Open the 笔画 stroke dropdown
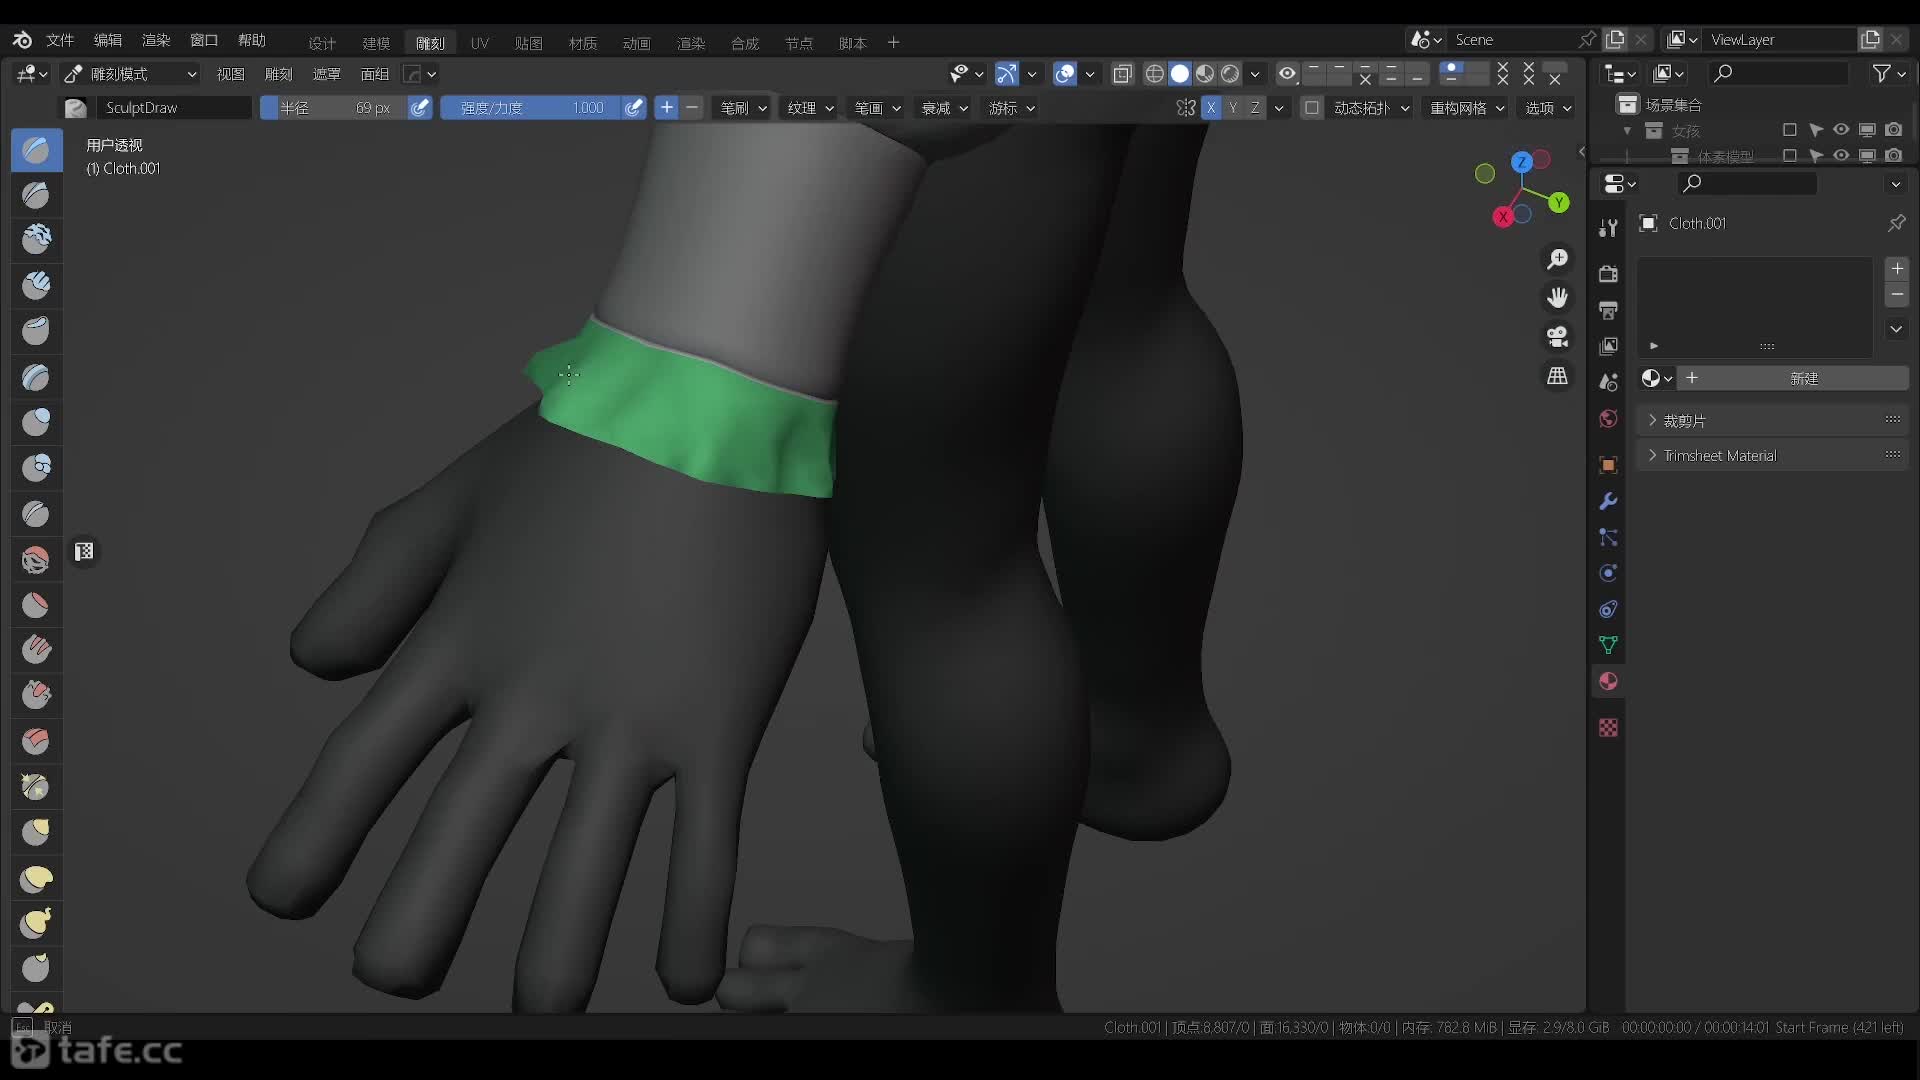 click(x=877, y=108)
